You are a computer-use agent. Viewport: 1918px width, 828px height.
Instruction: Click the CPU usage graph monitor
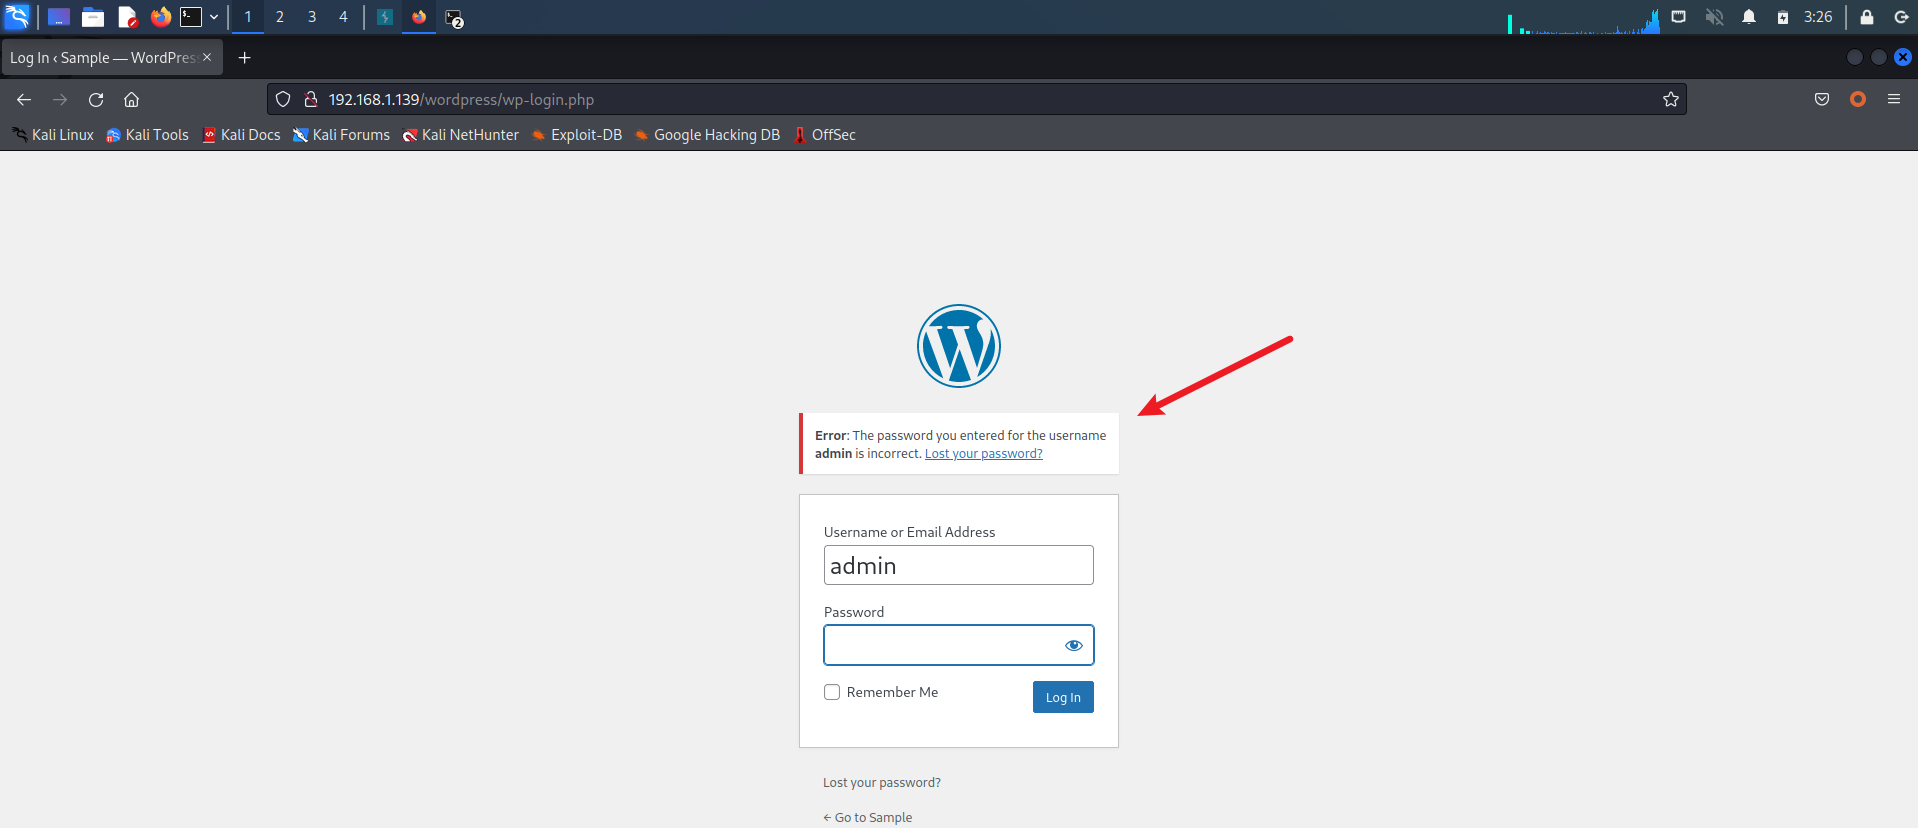coord(1584,19)
